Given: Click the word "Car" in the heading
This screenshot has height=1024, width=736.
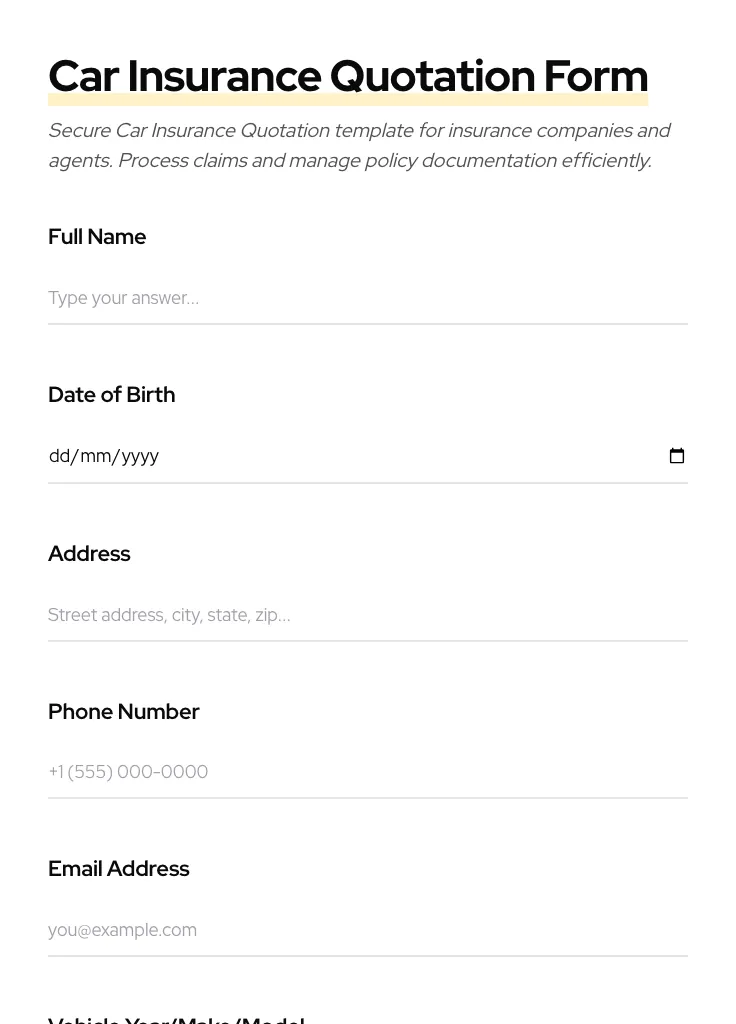Looking at the screenshot, I should (83, 77).
